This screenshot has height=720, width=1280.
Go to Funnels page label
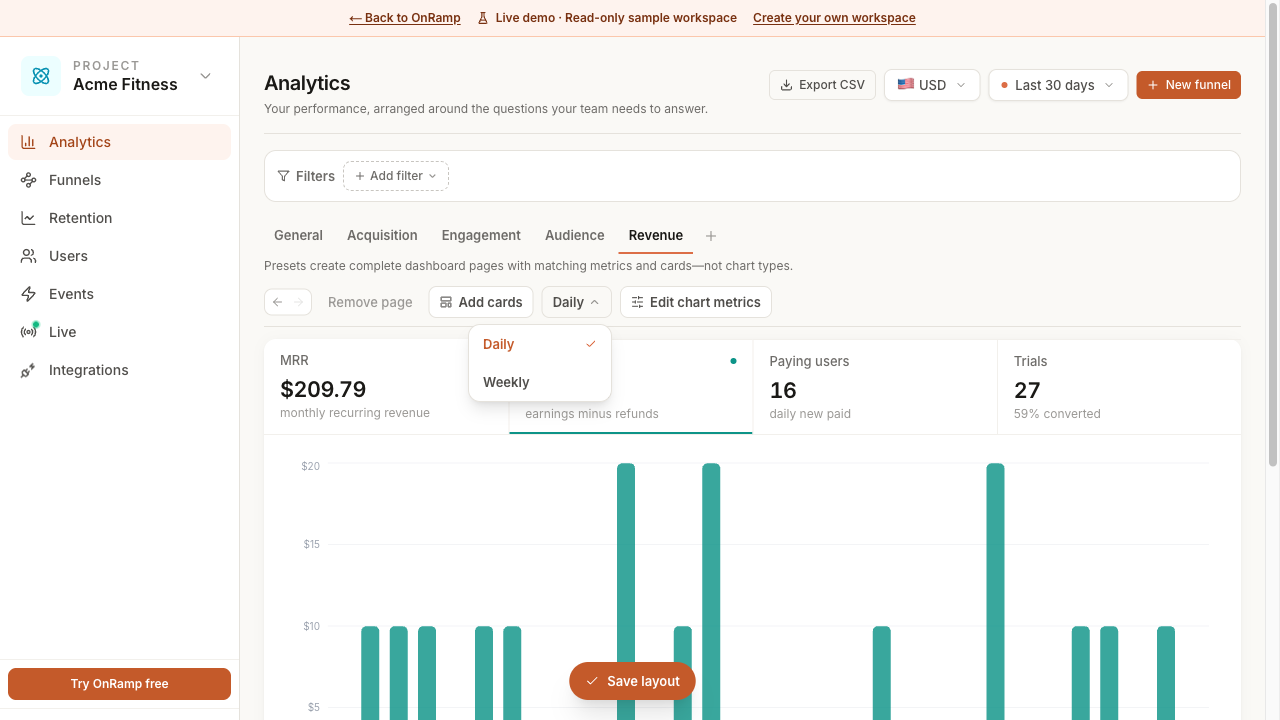click(75, 180)
